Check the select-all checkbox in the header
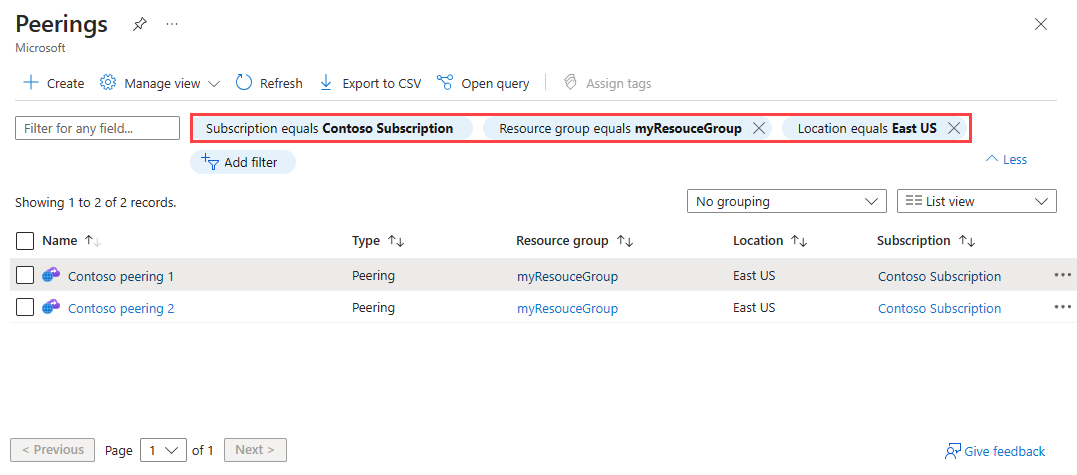The width and height of the screenshot is (1077, 475). [x=26, y=241]
